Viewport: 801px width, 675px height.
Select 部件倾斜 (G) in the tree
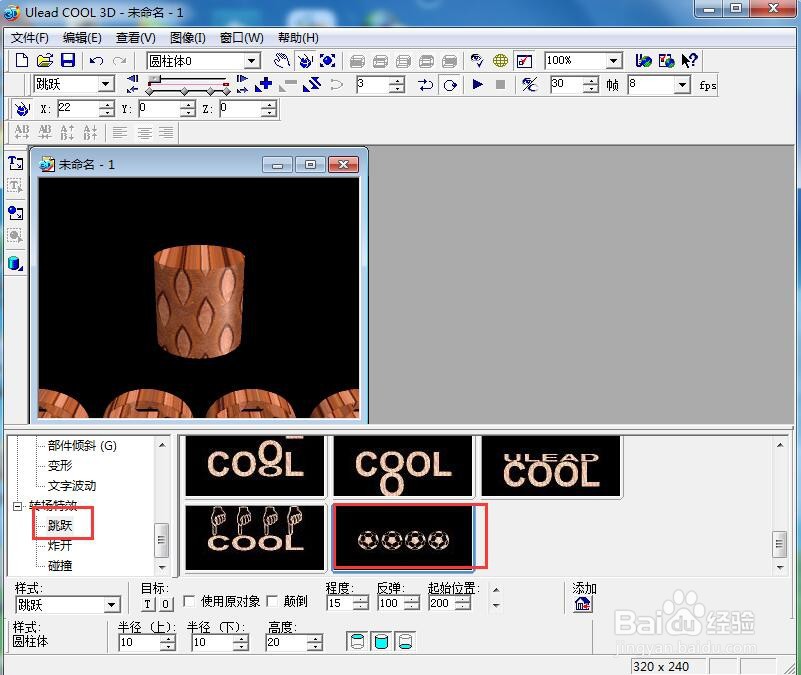(82, 446)
